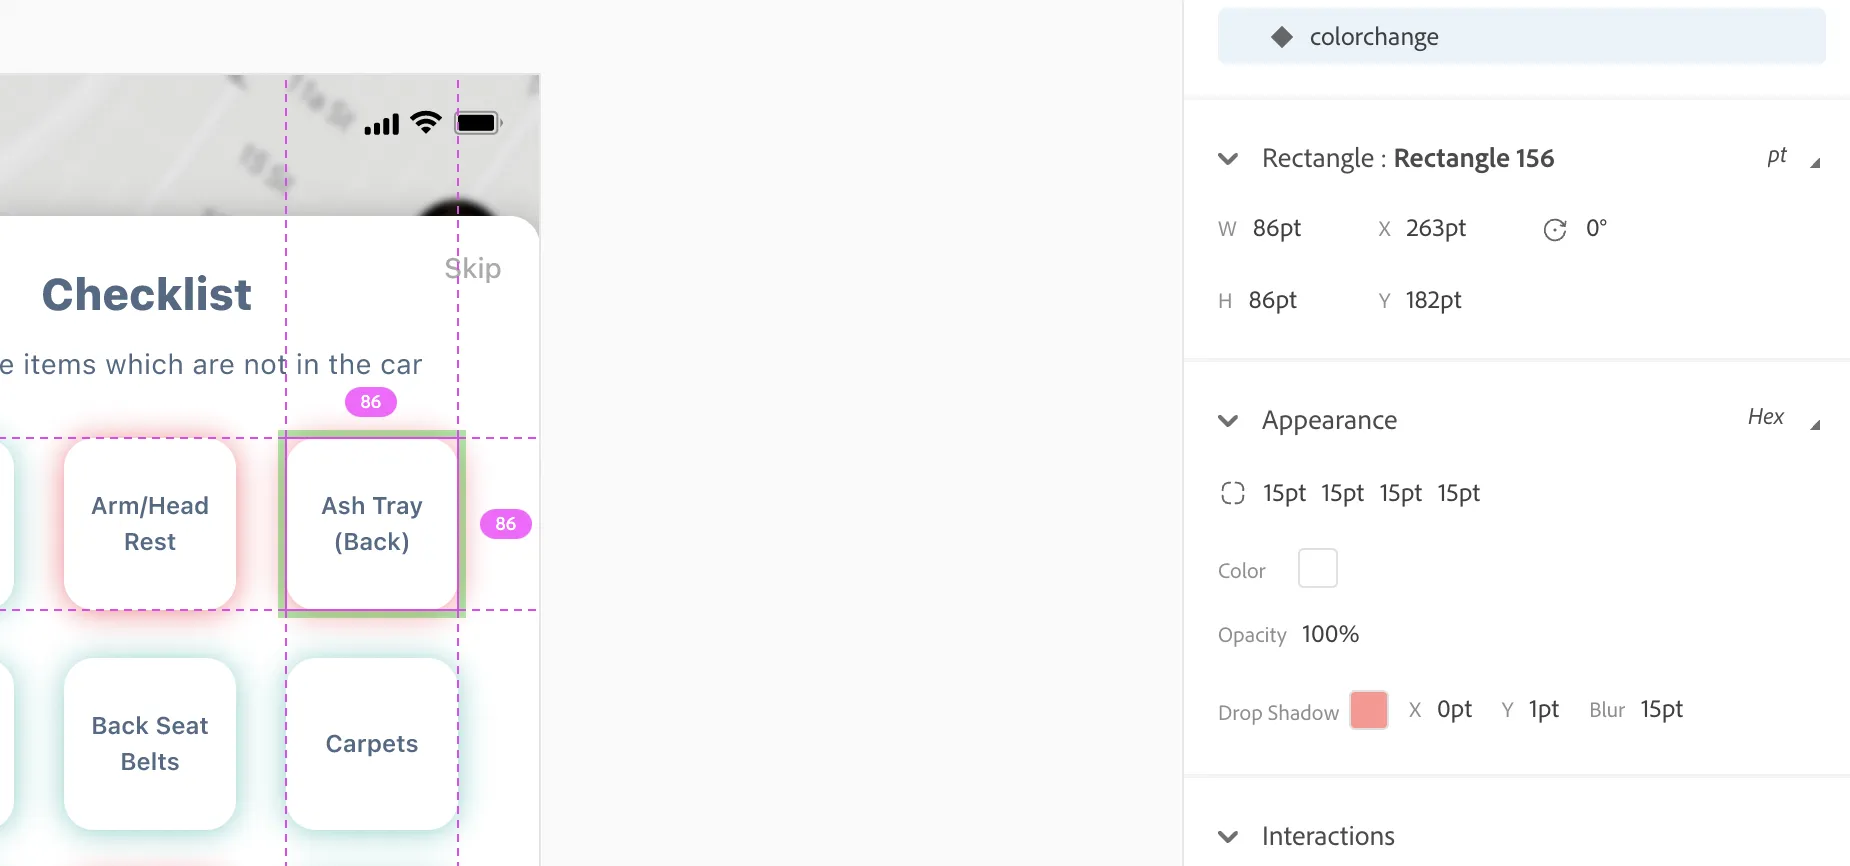This screenshot has width=1850, height=866.
Task: Open the Hex color format dropdown
Action: (x=1780, y=418)
